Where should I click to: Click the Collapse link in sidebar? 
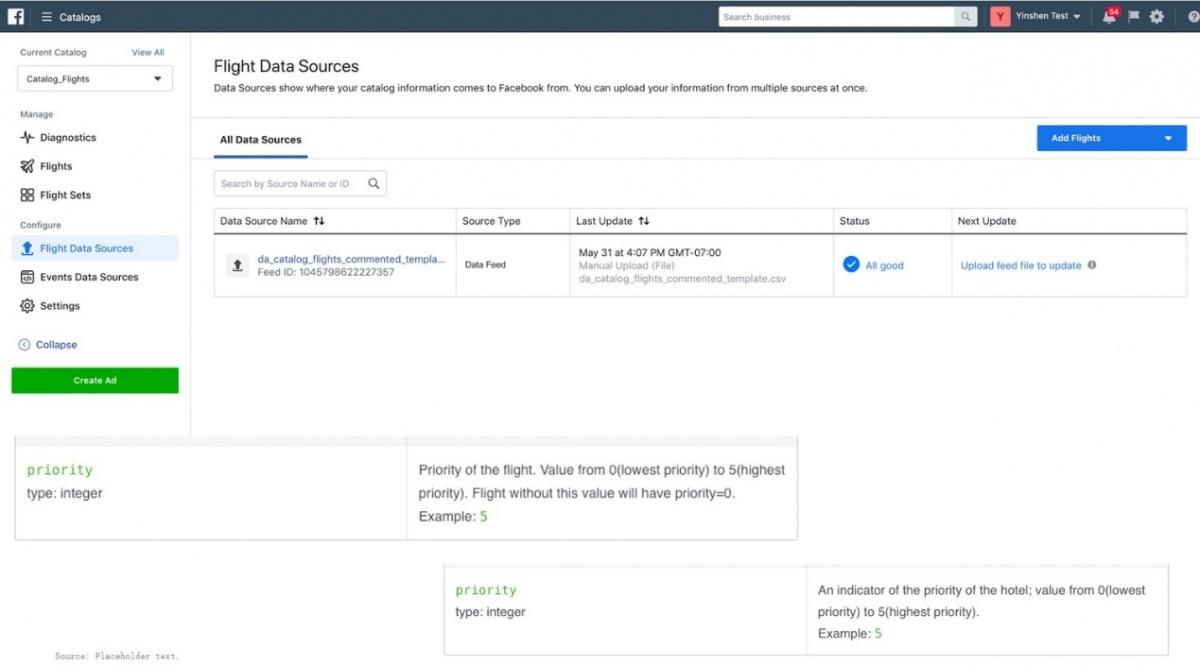click(x=56, y=345)
